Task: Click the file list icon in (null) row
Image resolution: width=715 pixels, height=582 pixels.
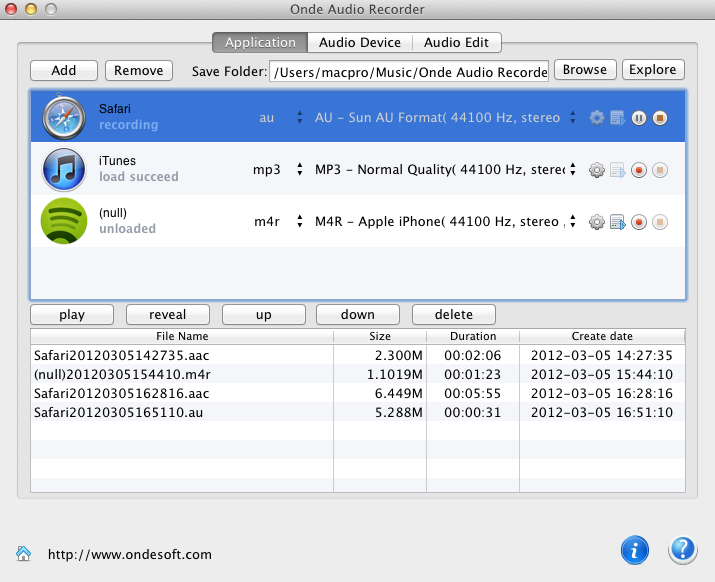Action: coord(617,222)
